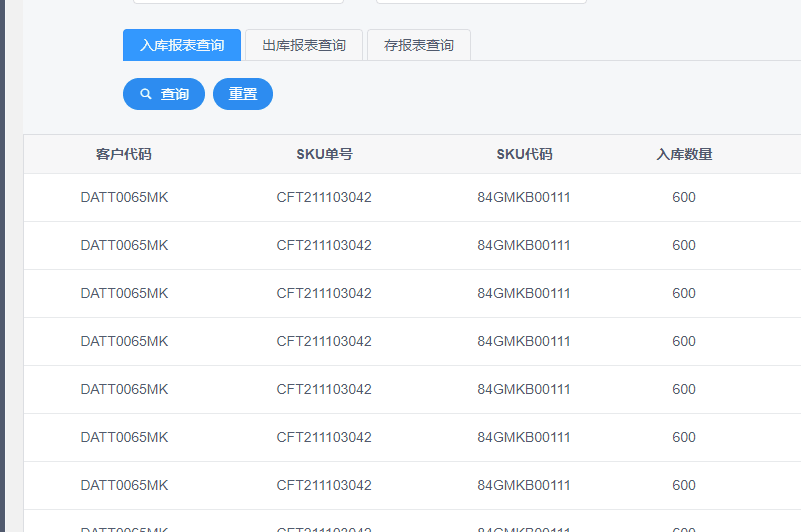Open the 出库报表查询 tab
The height and width of the screenshot is (532, 801).
(x=304, y=45)
